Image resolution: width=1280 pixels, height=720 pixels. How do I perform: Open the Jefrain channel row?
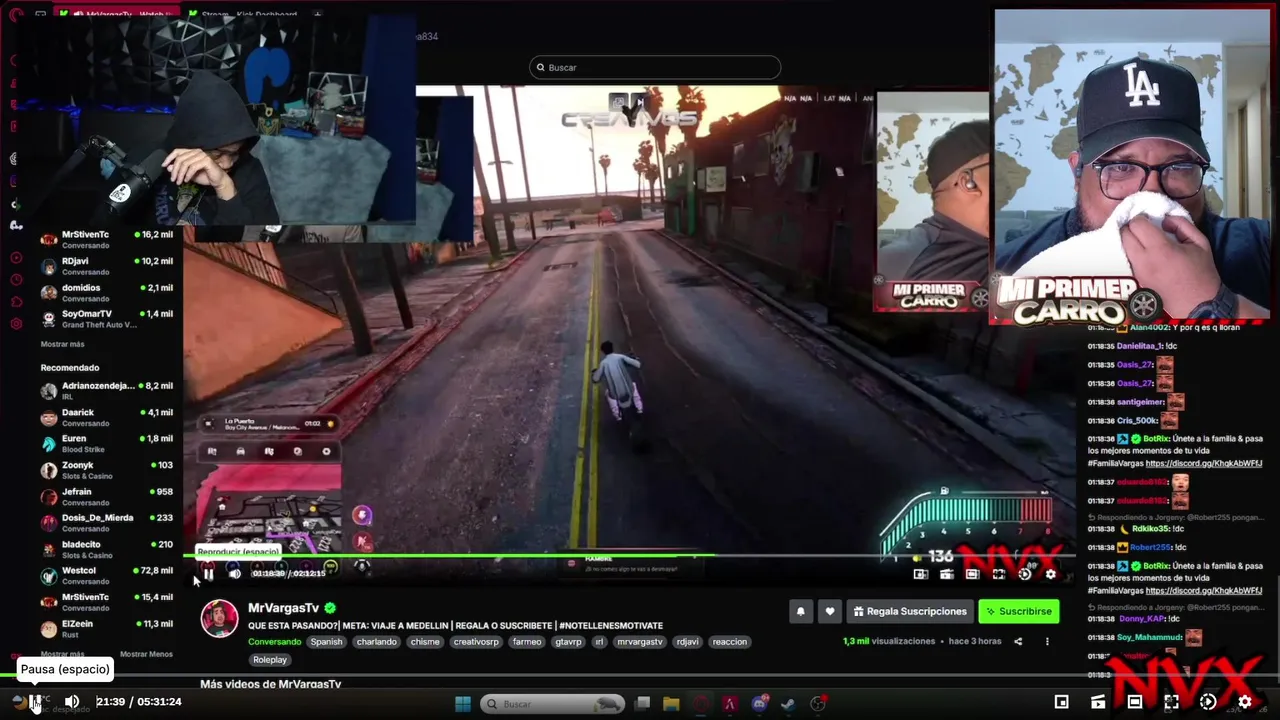(106, 496)
